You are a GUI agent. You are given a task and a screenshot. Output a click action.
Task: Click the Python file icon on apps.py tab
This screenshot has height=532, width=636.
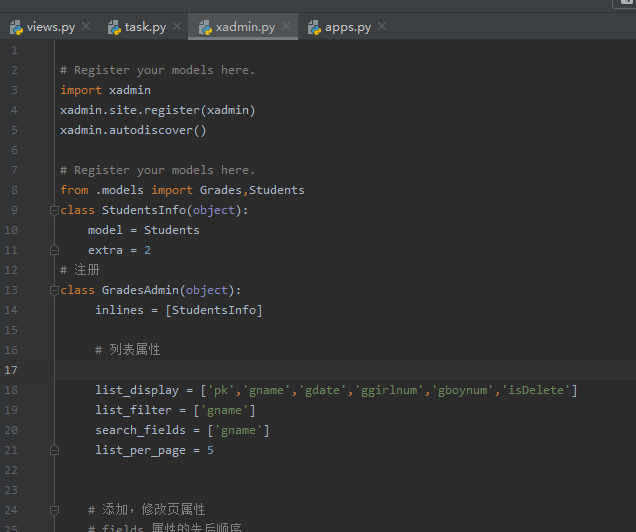point(314,28)
